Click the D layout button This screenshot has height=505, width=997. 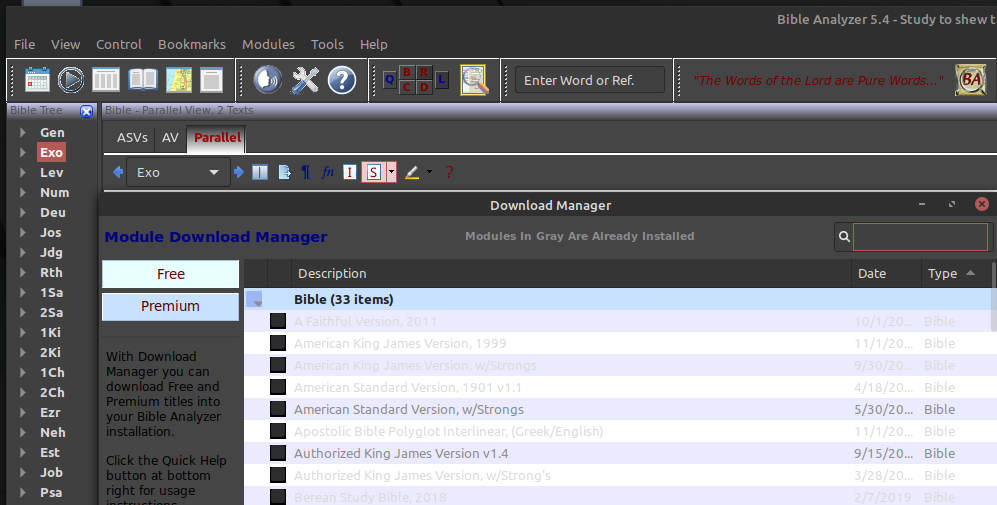[424, 87]
